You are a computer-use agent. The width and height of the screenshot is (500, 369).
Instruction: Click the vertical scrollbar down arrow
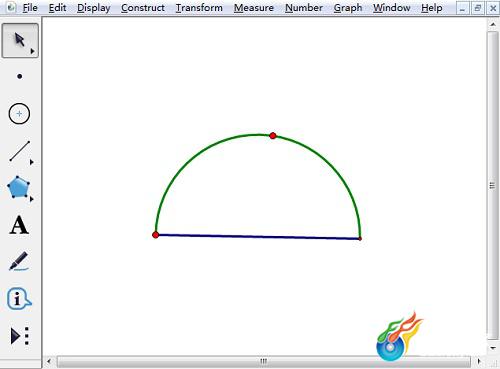pyautogui.click(x=493, y=348)
